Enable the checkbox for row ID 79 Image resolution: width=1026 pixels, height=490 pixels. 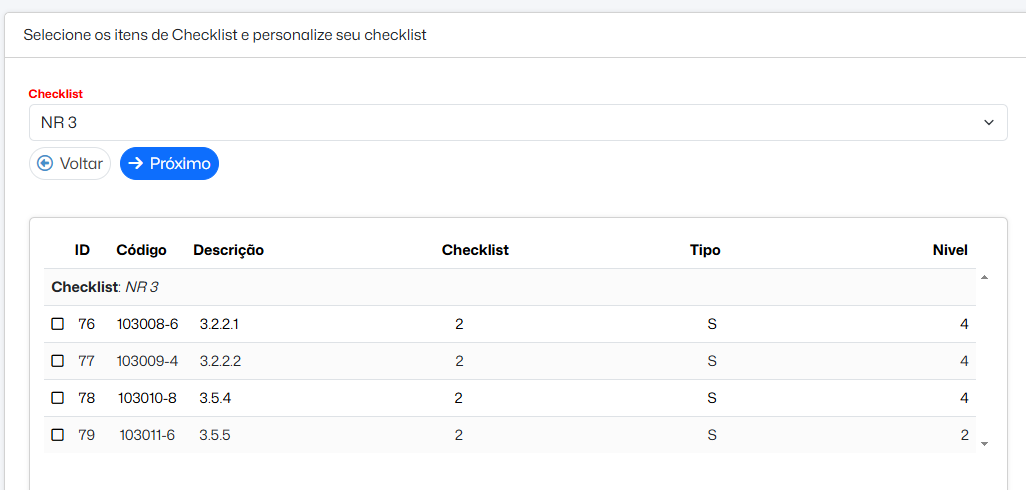pyautogui.click(x=58, y=435)
